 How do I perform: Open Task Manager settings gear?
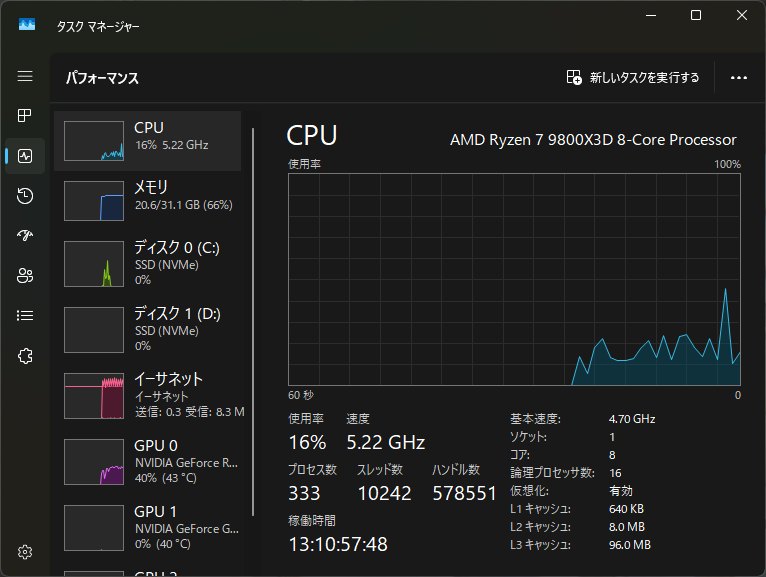coord(25,552)
